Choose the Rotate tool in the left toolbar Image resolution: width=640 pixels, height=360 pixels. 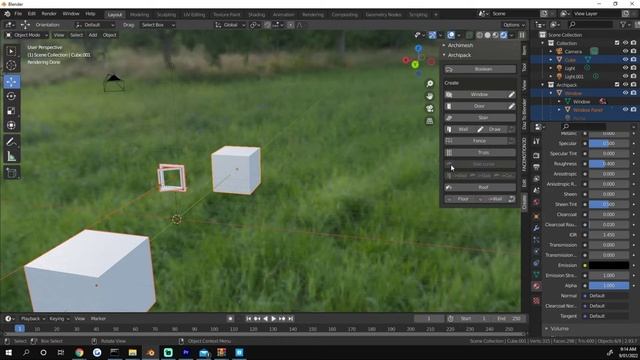11,96
